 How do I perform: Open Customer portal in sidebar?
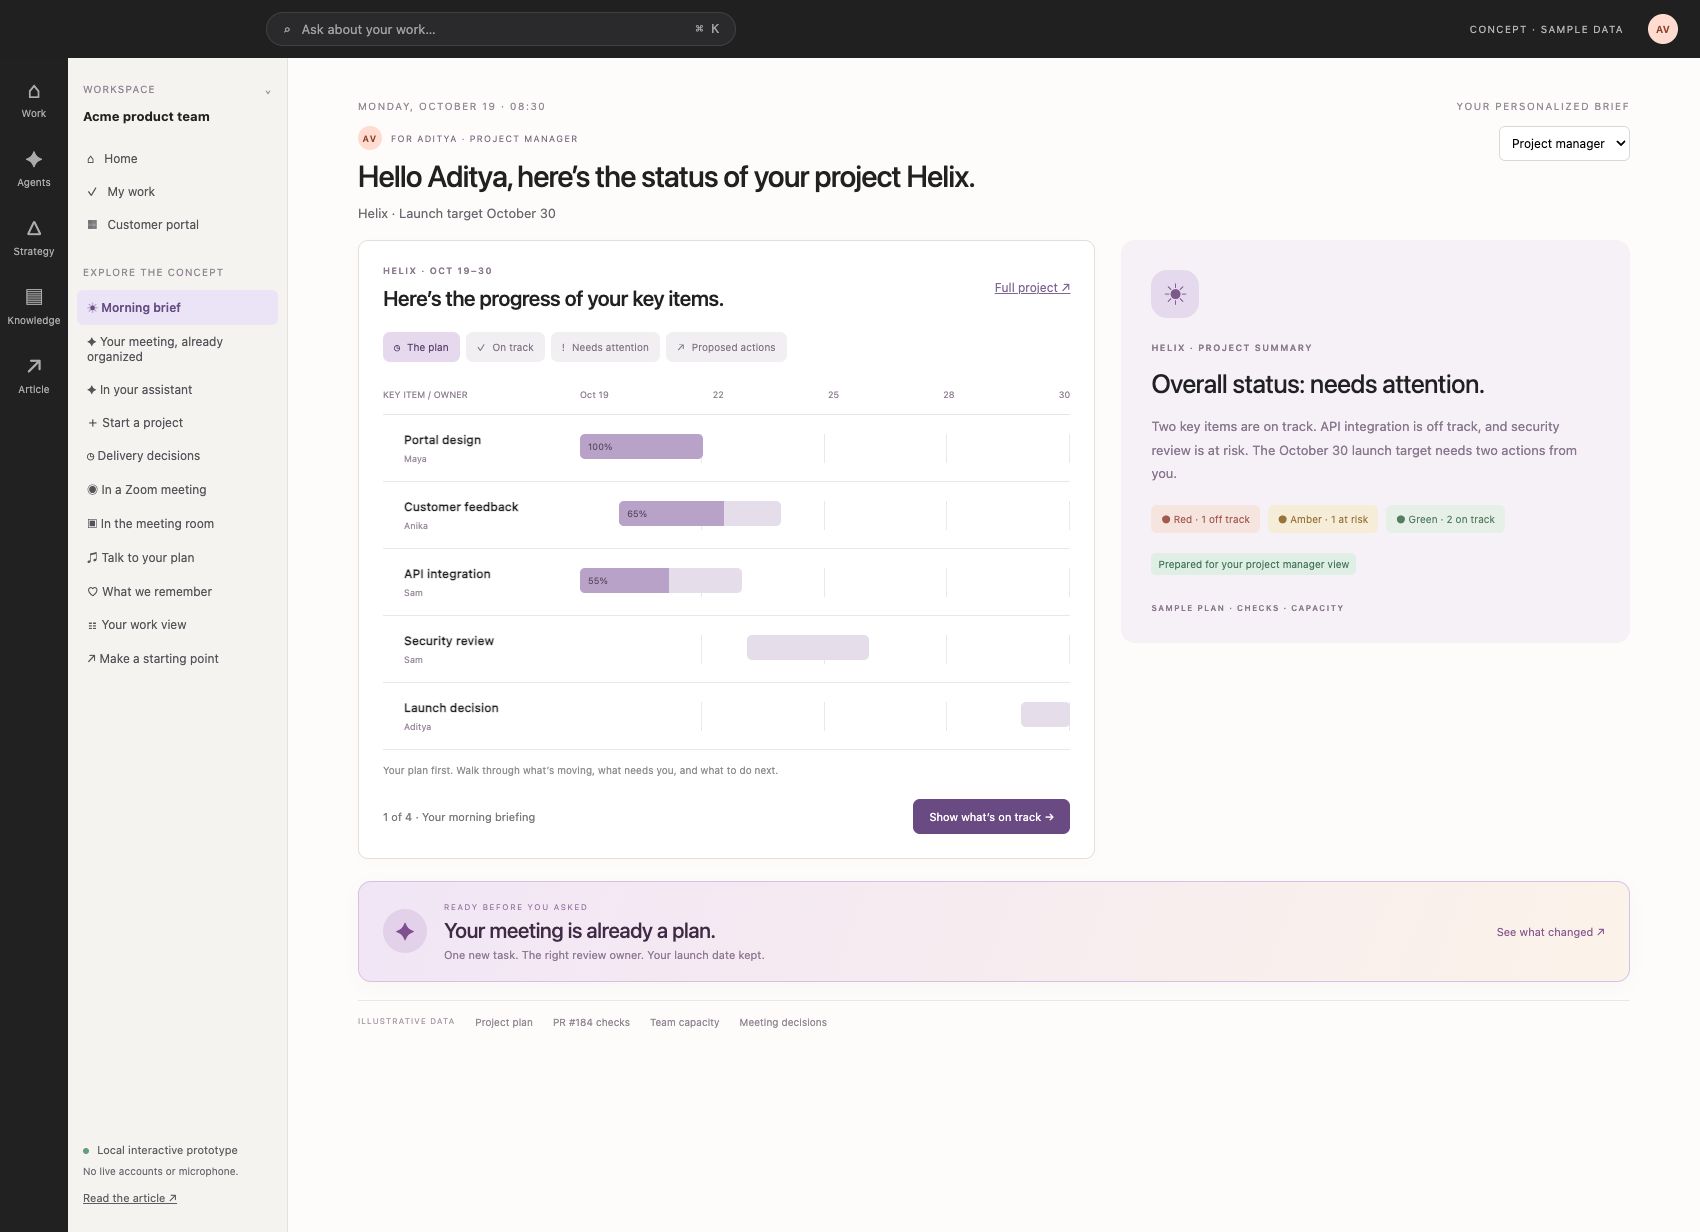coord(178,225)
